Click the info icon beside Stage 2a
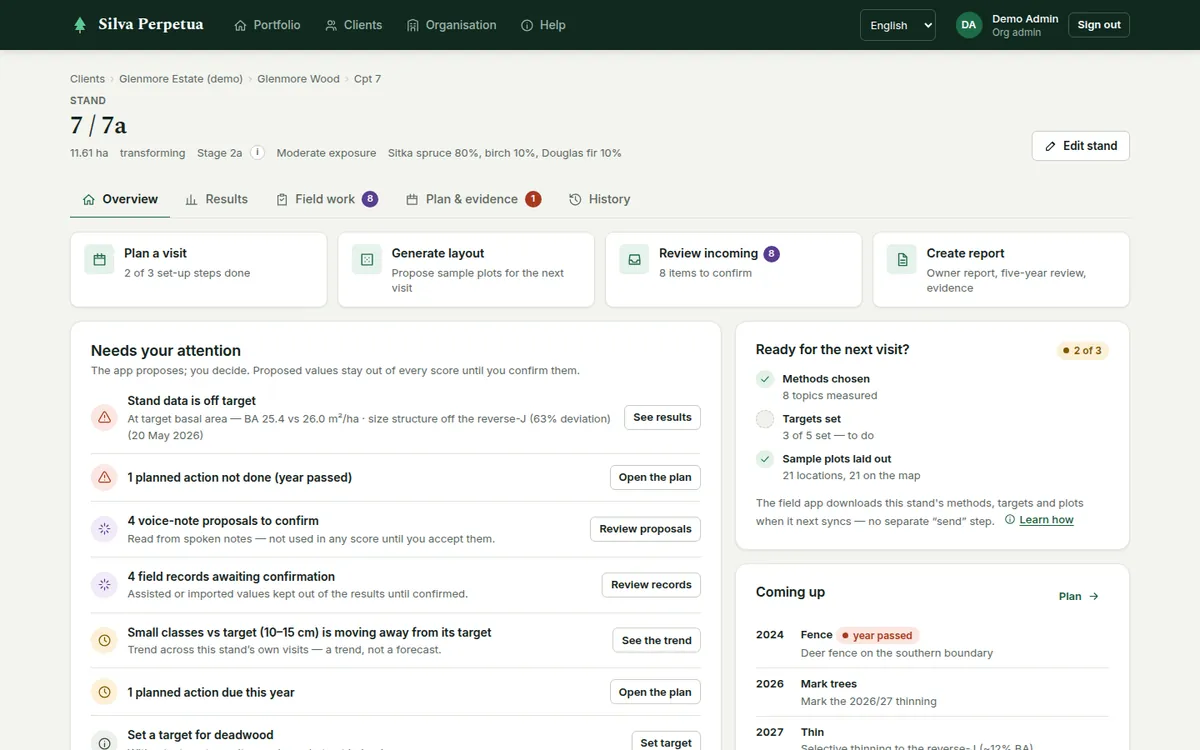 coord(257,153)
